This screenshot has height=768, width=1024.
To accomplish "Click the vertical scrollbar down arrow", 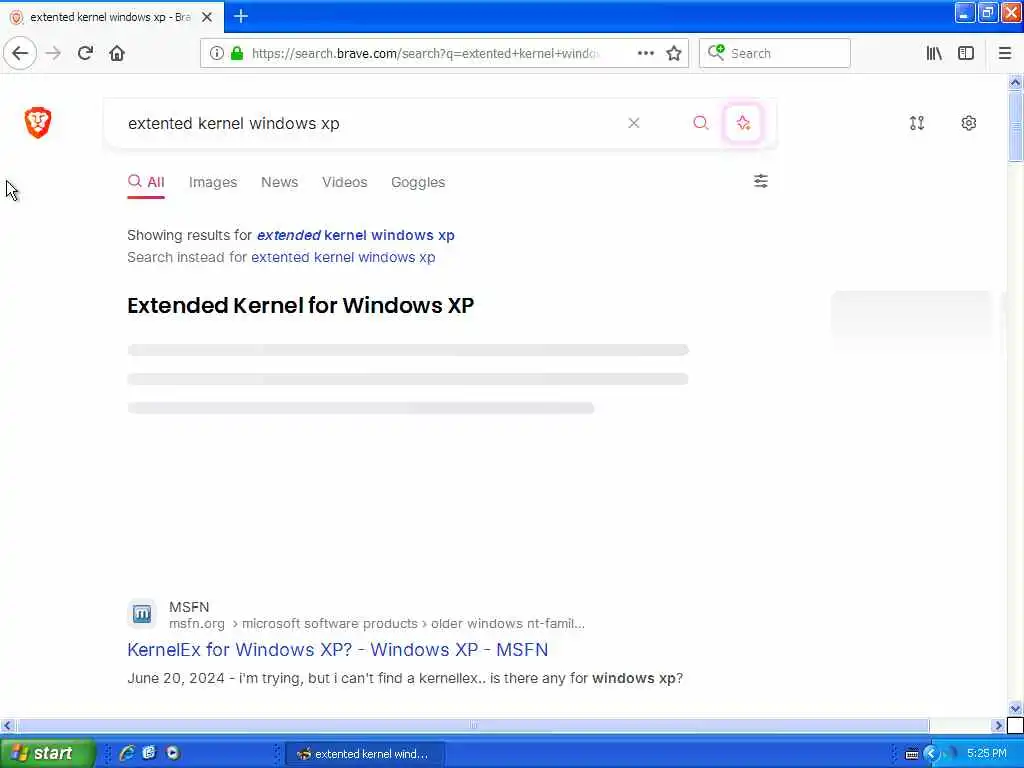I will click(x=1014, y=708).
